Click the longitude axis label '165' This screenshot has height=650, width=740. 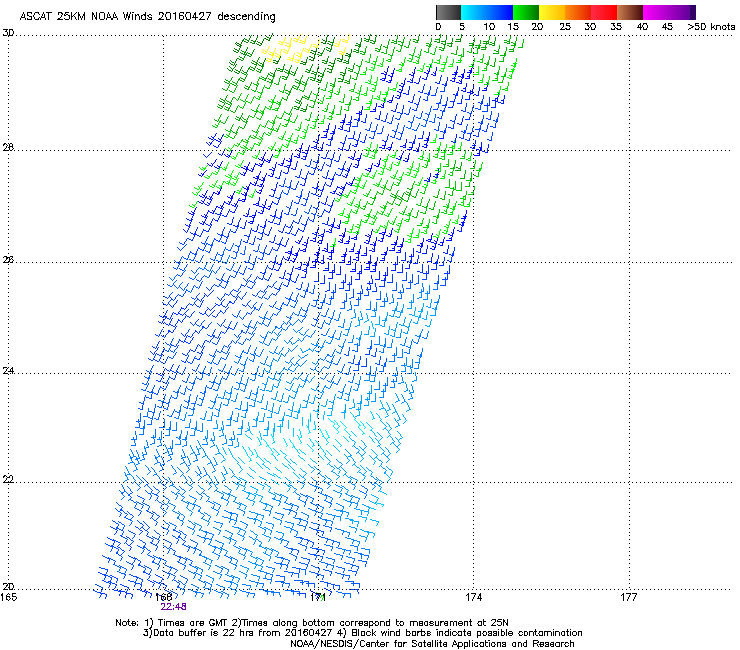click(x=8, y=597)
